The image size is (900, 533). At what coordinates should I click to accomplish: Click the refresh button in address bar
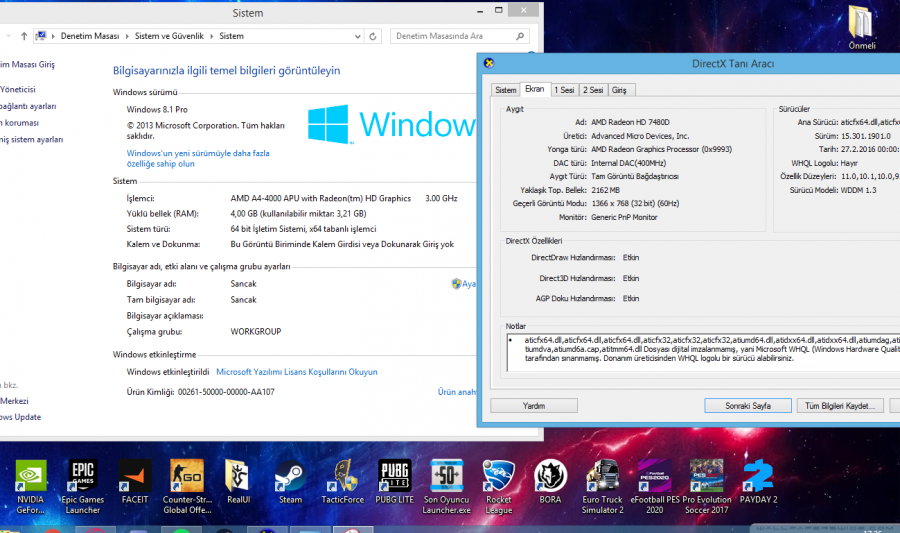[x=373, y=36]
